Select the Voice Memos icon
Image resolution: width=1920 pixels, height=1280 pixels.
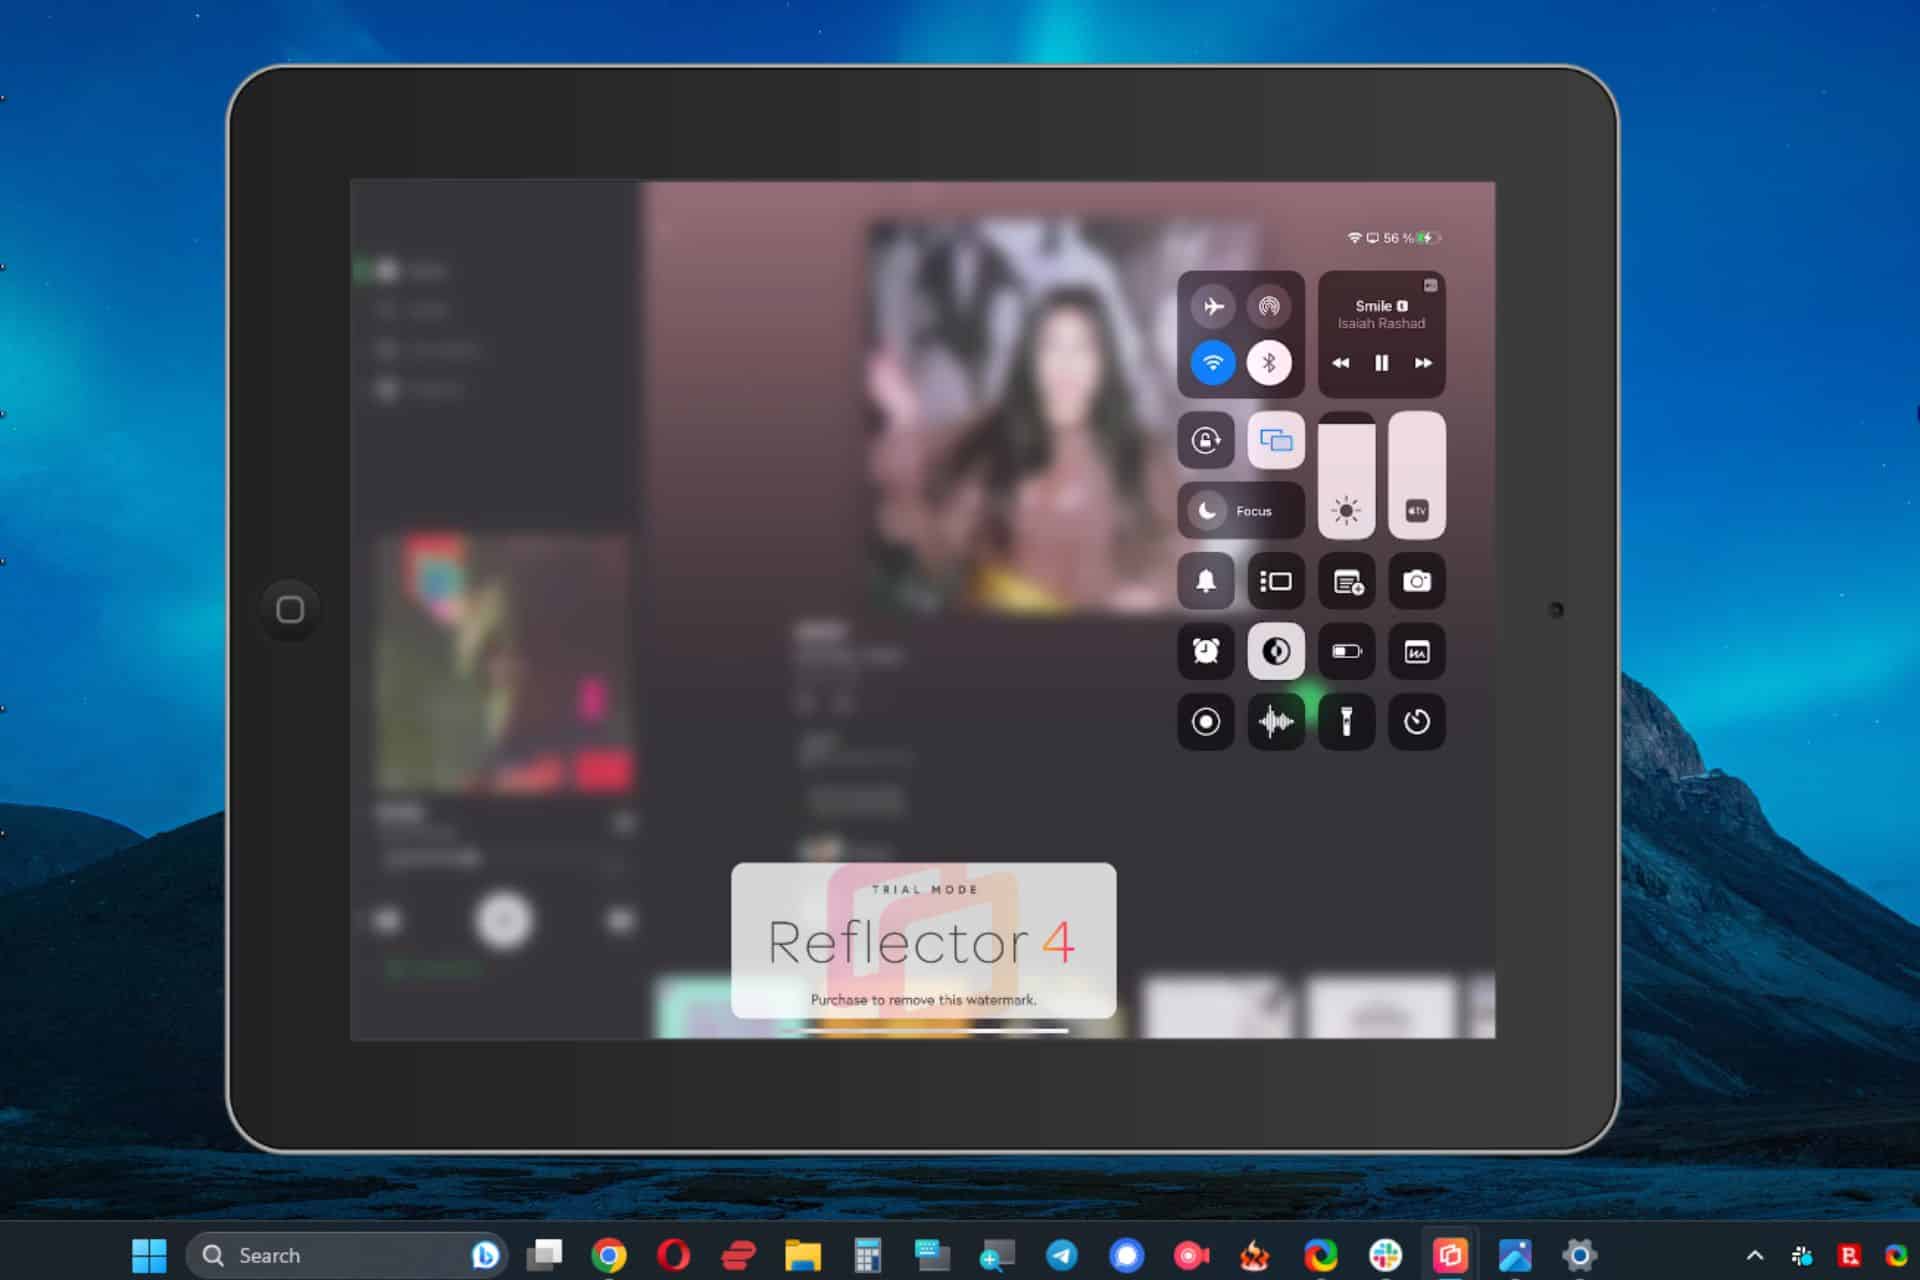[1274, 721]
